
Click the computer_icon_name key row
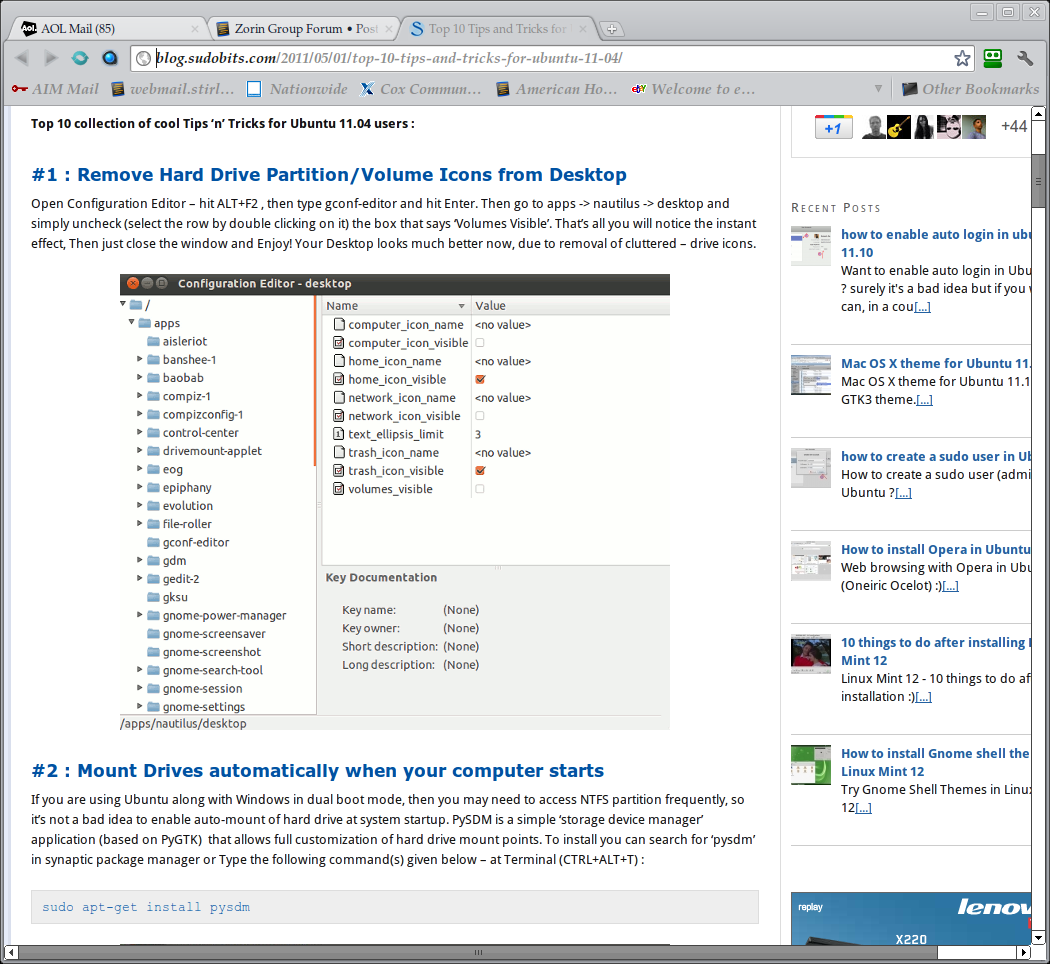pyautogui.click(x=496, y=325)
